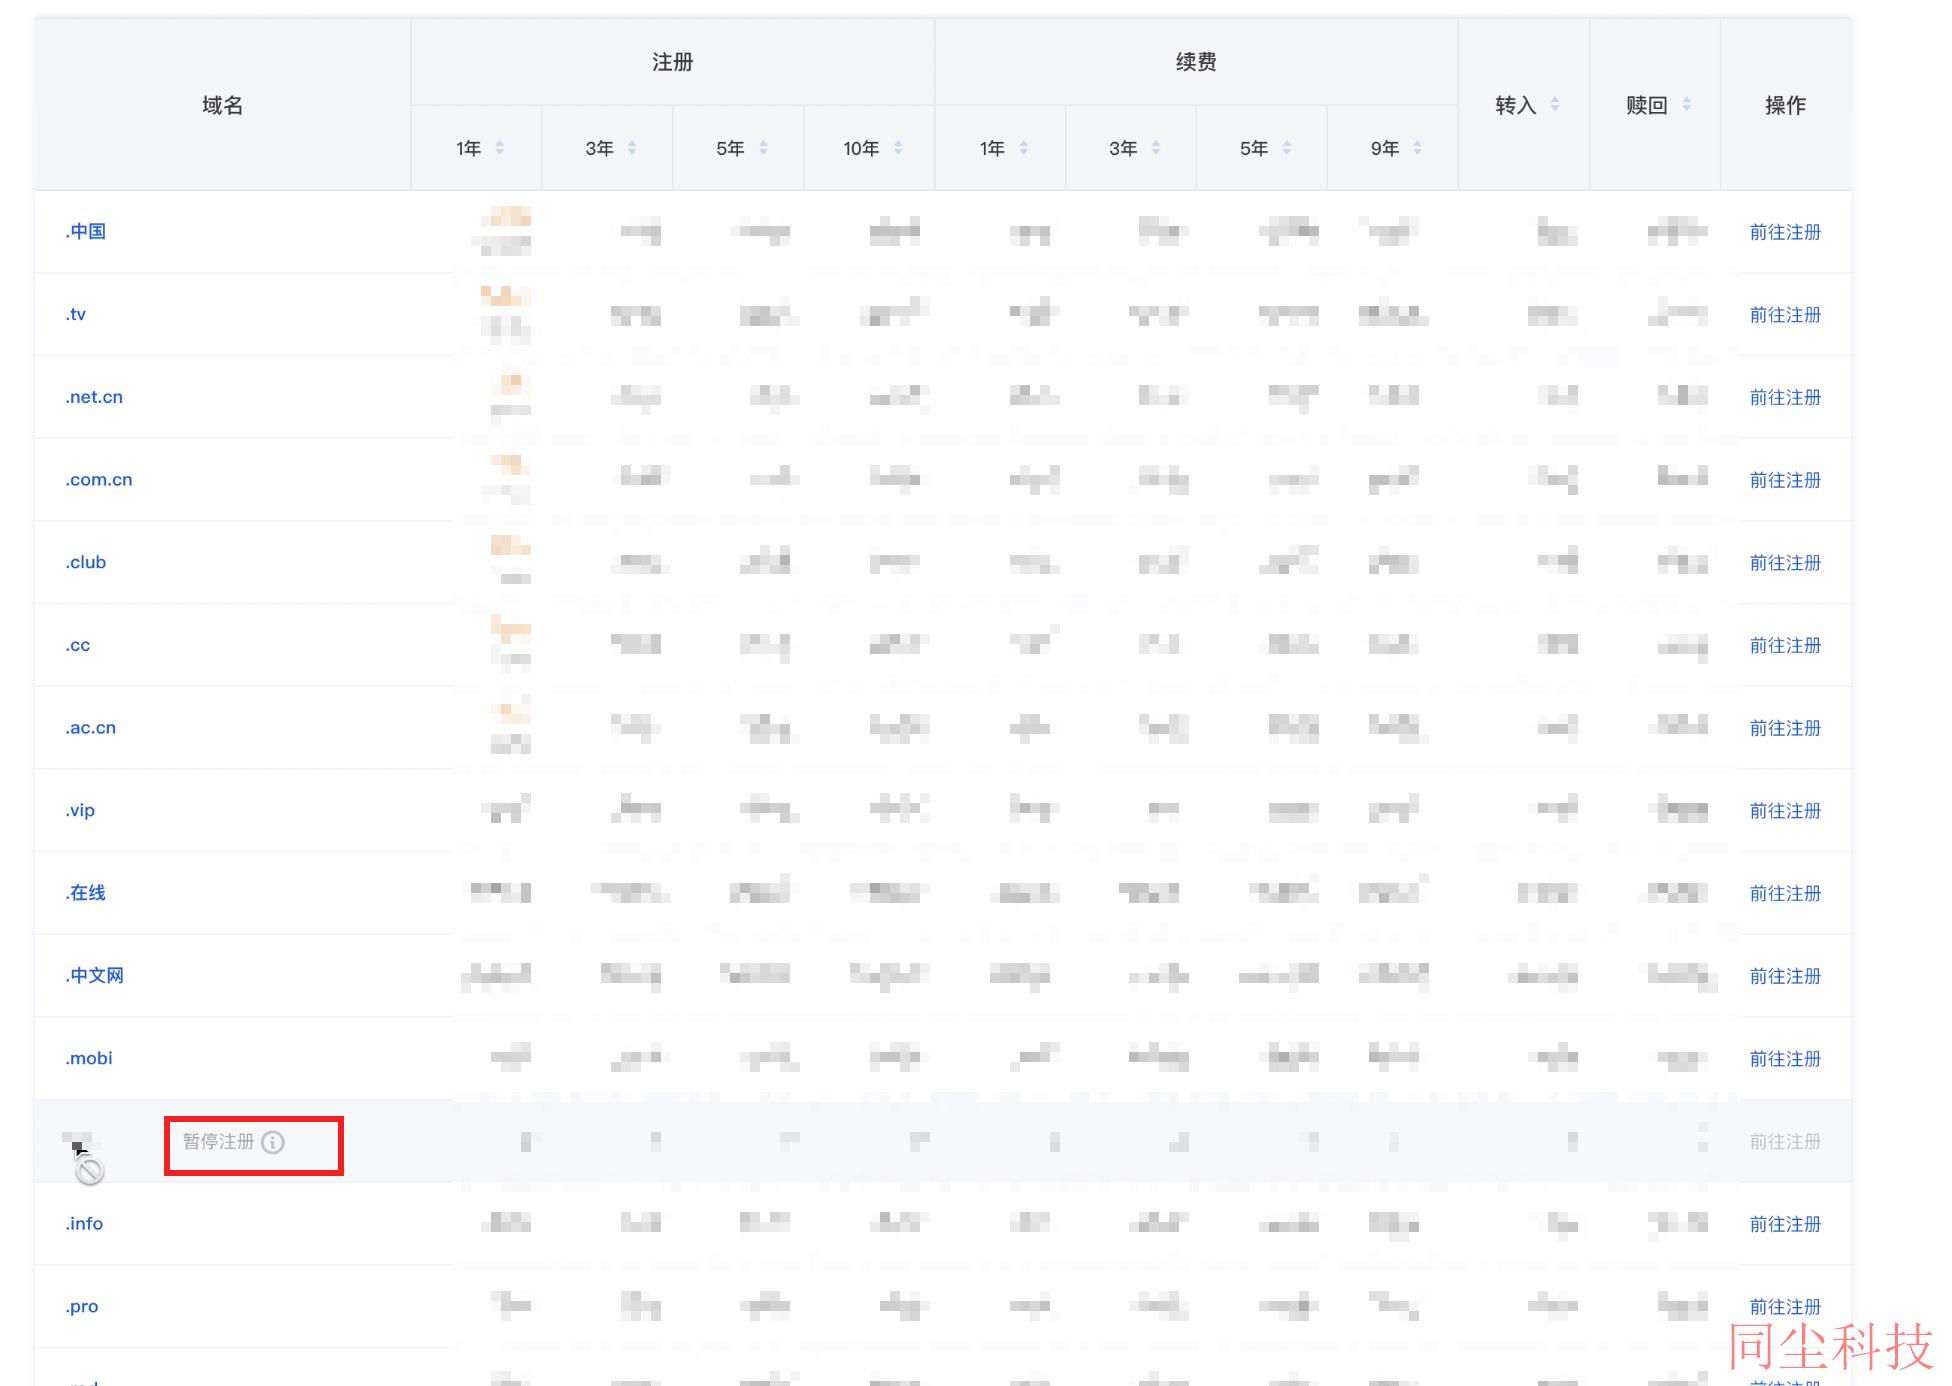Open the .中国 domain link
The height and width of the screenshot is (1386, 1952).
[x=86, y=231]
